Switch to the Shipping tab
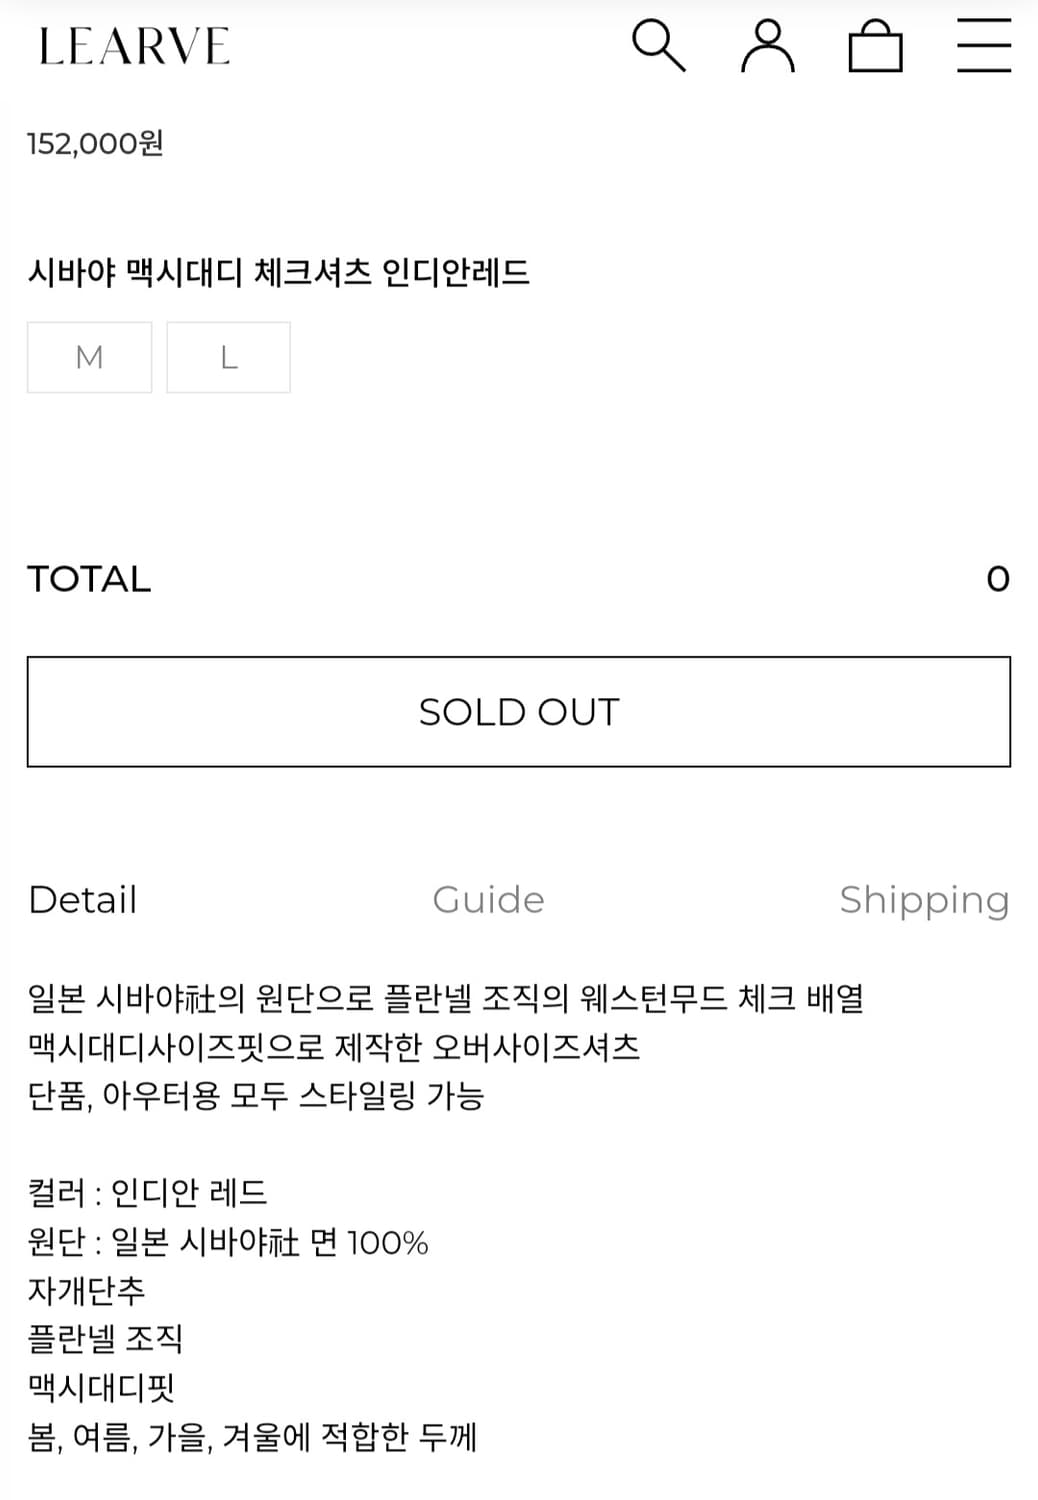The width and height of the screenshot is (1038, 1500). coord(923,900)
